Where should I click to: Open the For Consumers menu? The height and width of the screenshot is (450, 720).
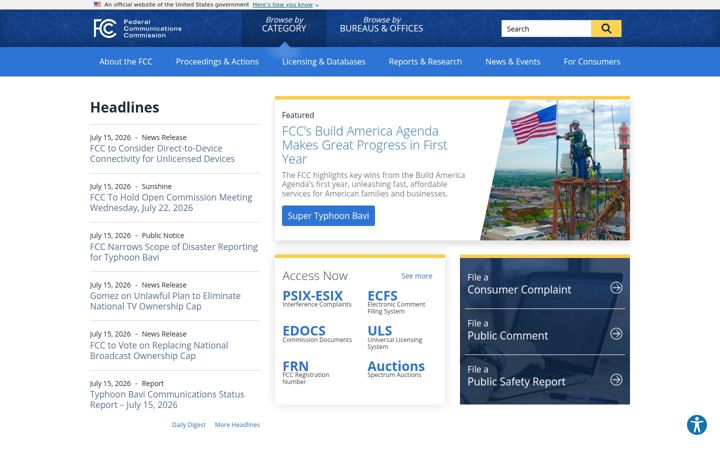pyautogui.click(x=592, y=62)
